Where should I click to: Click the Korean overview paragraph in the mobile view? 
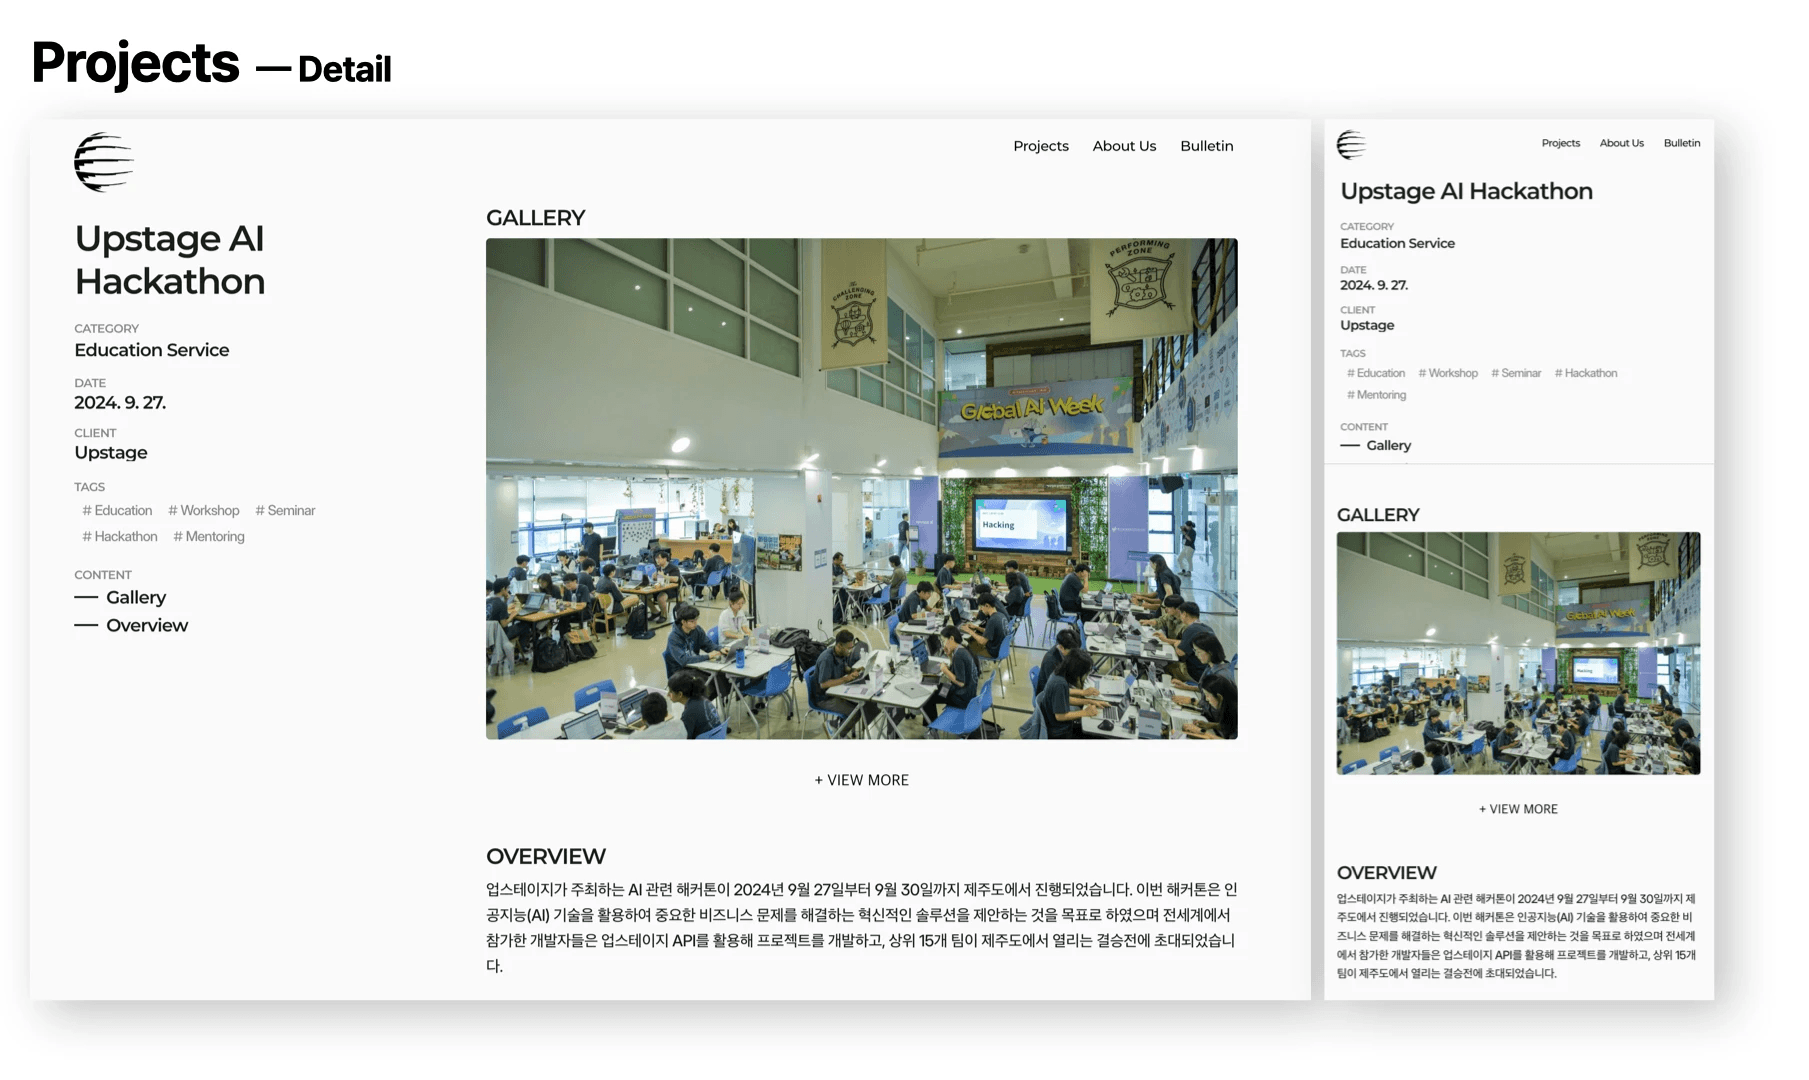tap(1518, 936)
